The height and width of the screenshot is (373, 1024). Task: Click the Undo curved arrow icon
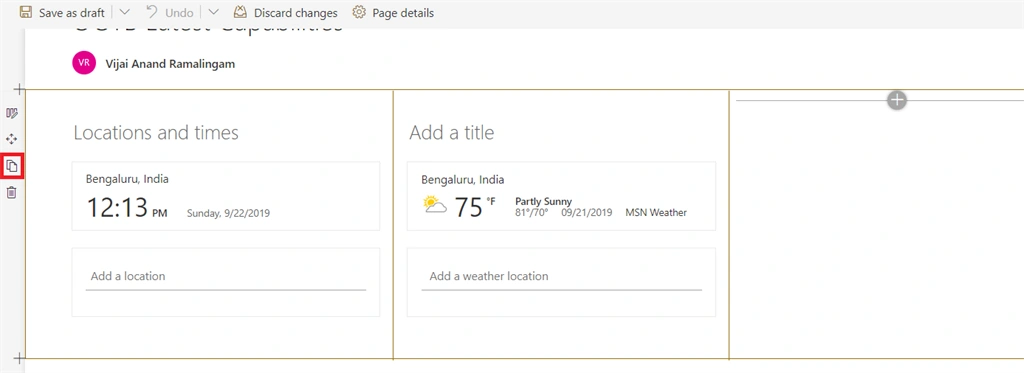tap(152, 12)
